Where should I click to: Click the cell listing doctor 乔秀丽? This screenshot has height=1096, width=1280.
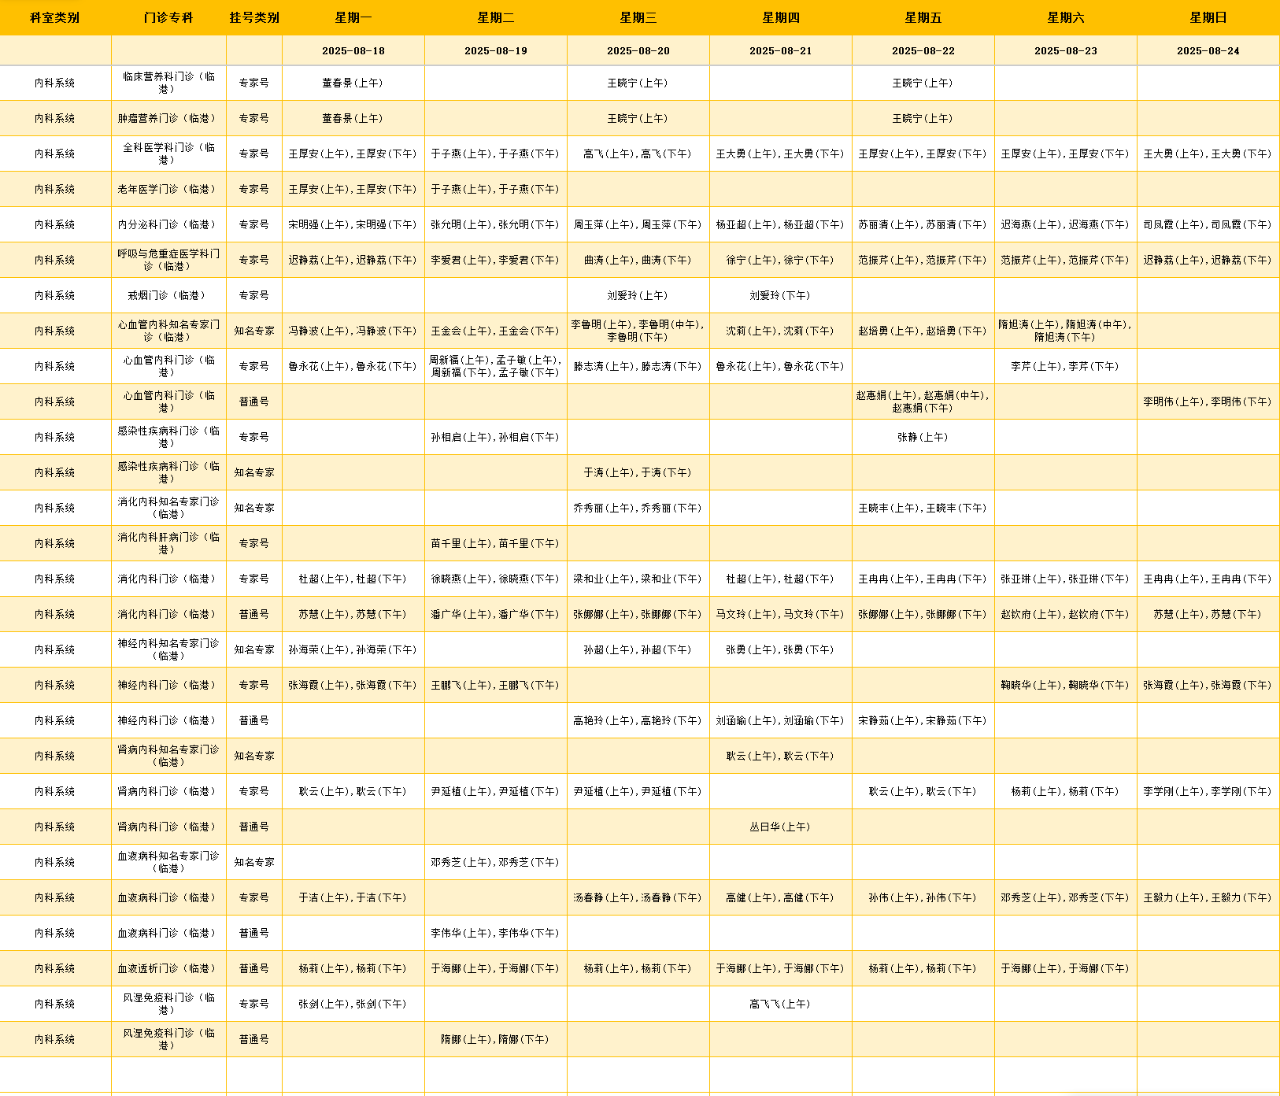(638, 508)
